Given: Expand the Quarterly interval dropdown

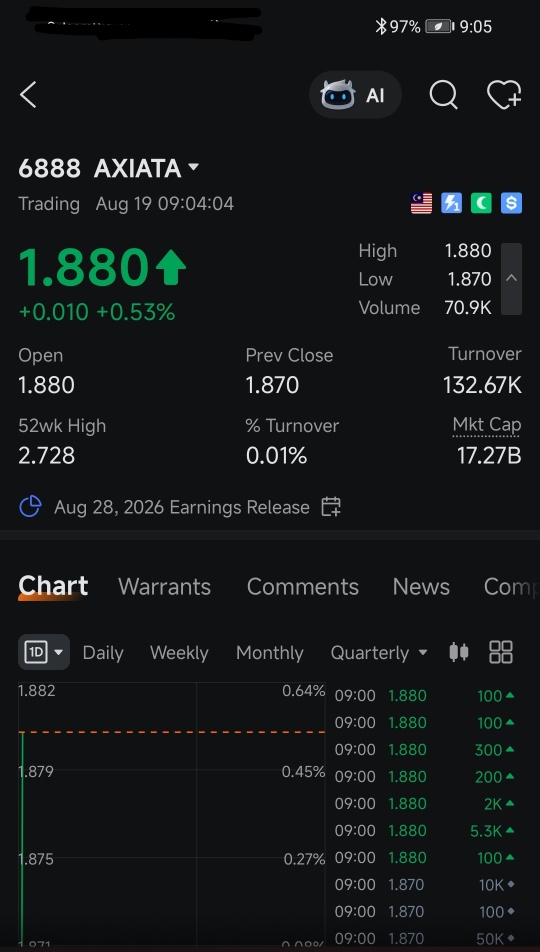Looking at the screenshot, I should click(x=379, y=653).
